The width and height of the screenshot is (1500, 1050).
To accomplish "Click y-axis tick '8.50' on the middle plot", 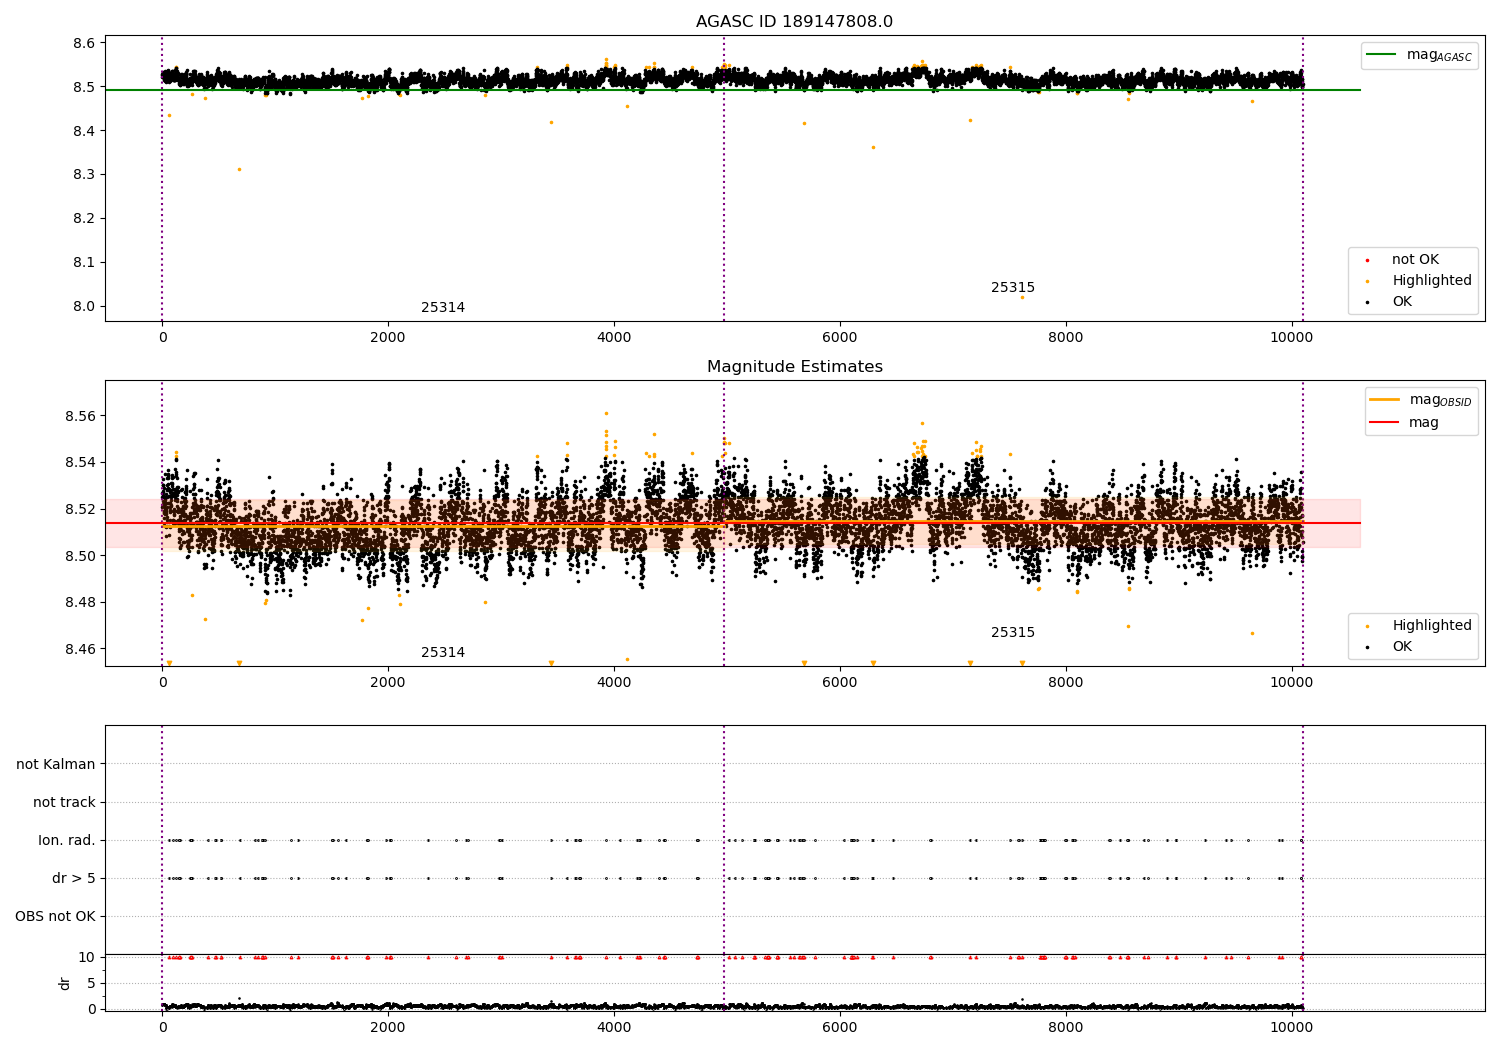I will tap(80, 556).
